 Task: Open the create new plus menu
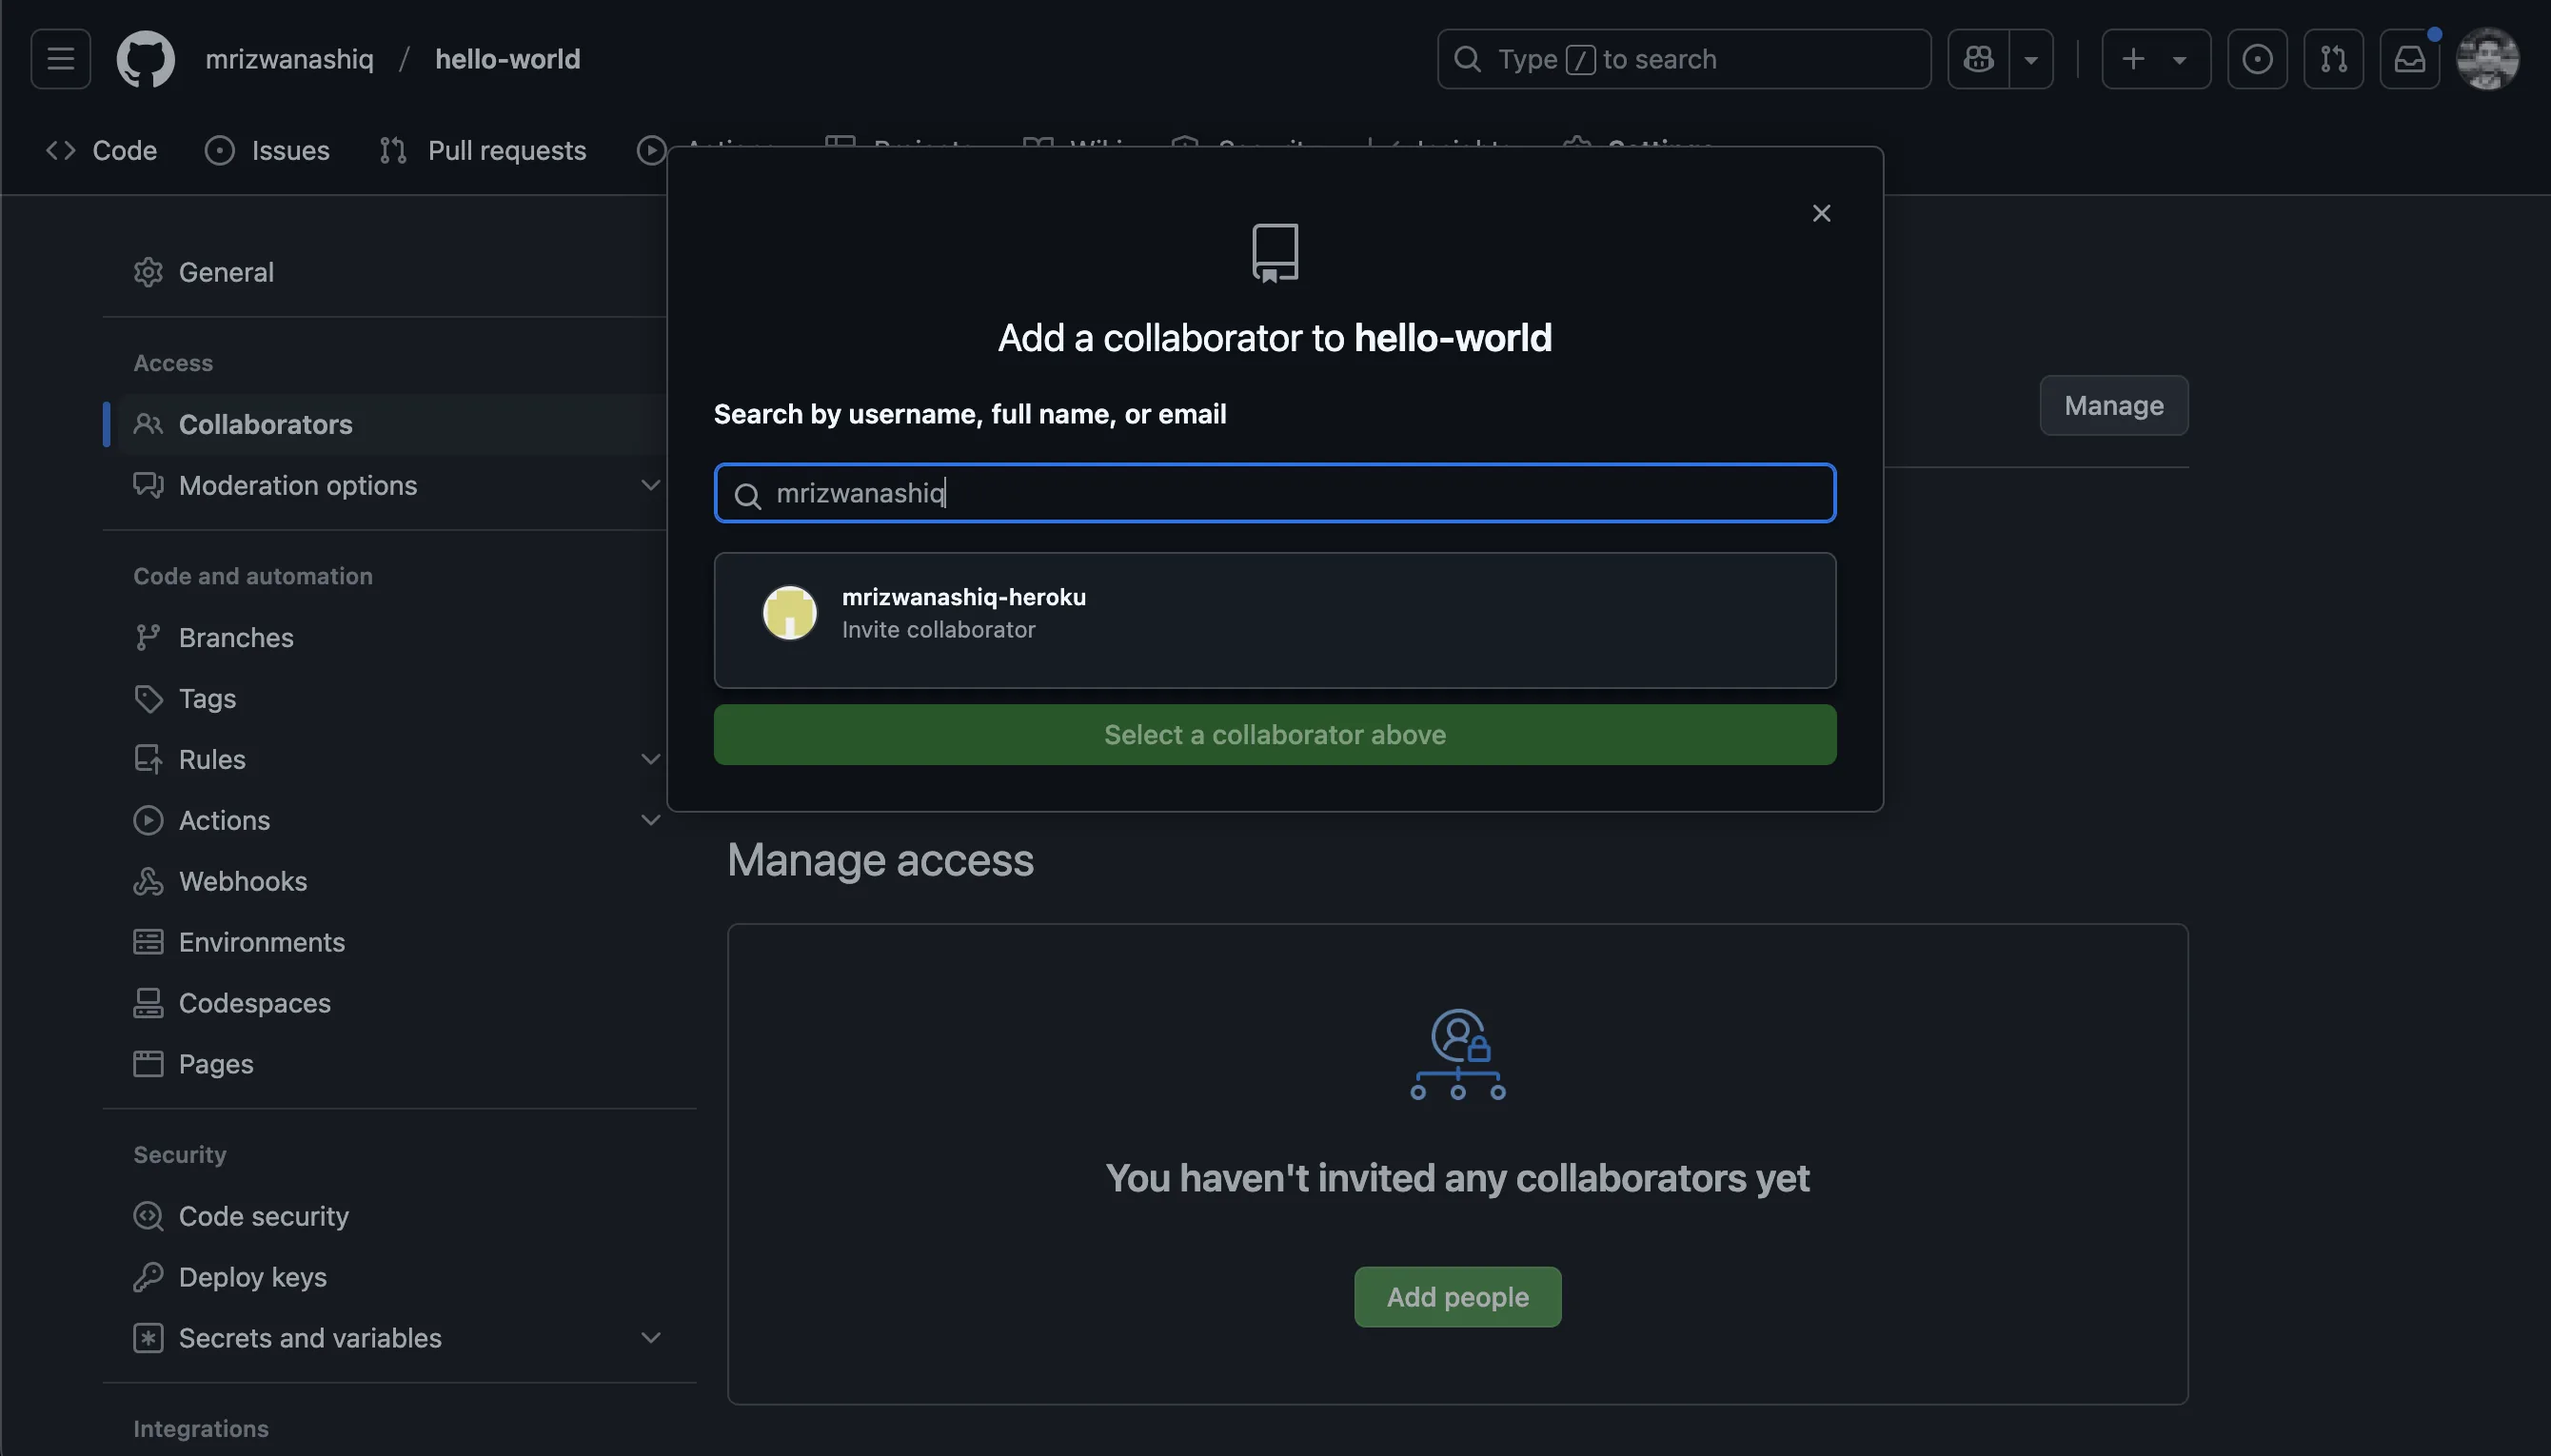click(2156, 59)
